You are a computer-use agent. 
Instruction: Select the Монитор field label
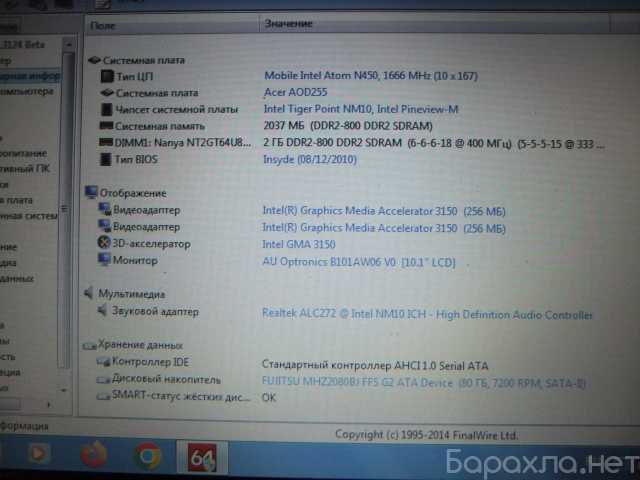coord(135,260)
